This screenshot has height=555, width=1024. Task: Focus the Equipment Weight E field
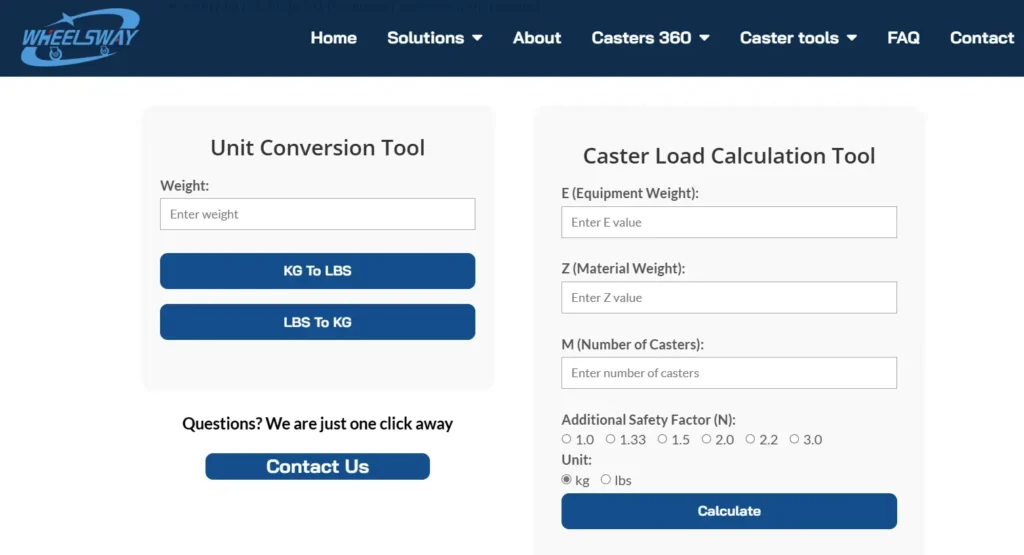pyautogui.click(x=729, y=222)
